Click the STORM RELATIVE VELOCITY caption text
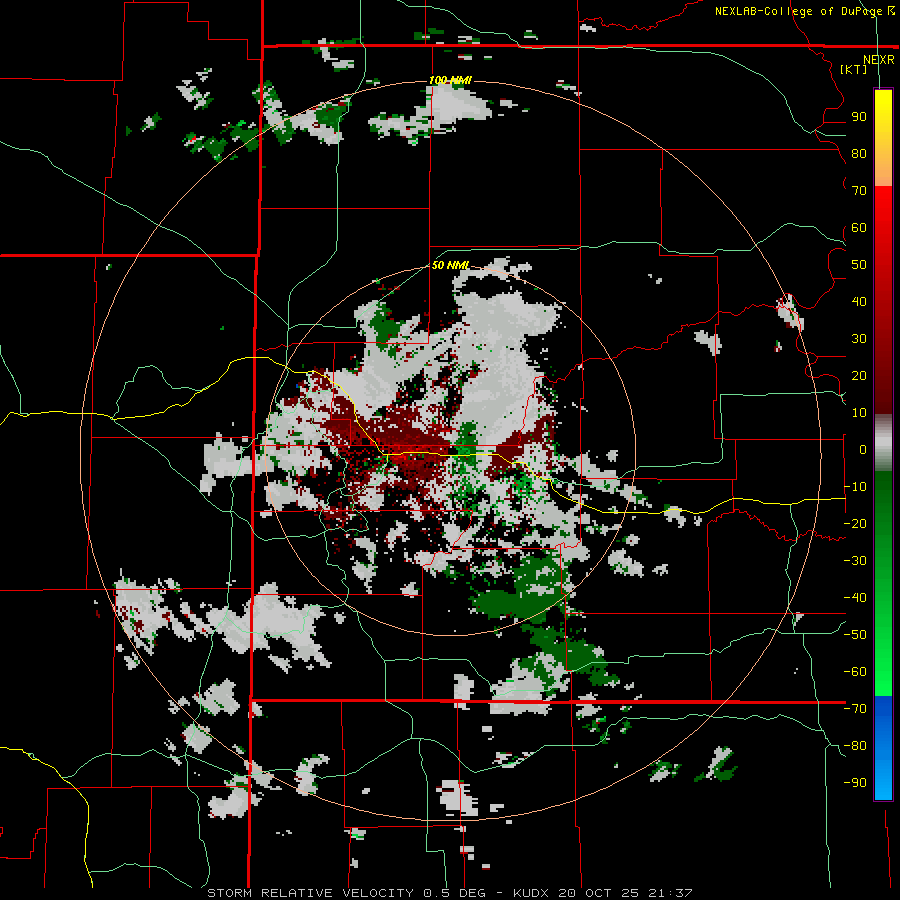Viewport: 900px width, 900px height. click(x=310, y=893)
